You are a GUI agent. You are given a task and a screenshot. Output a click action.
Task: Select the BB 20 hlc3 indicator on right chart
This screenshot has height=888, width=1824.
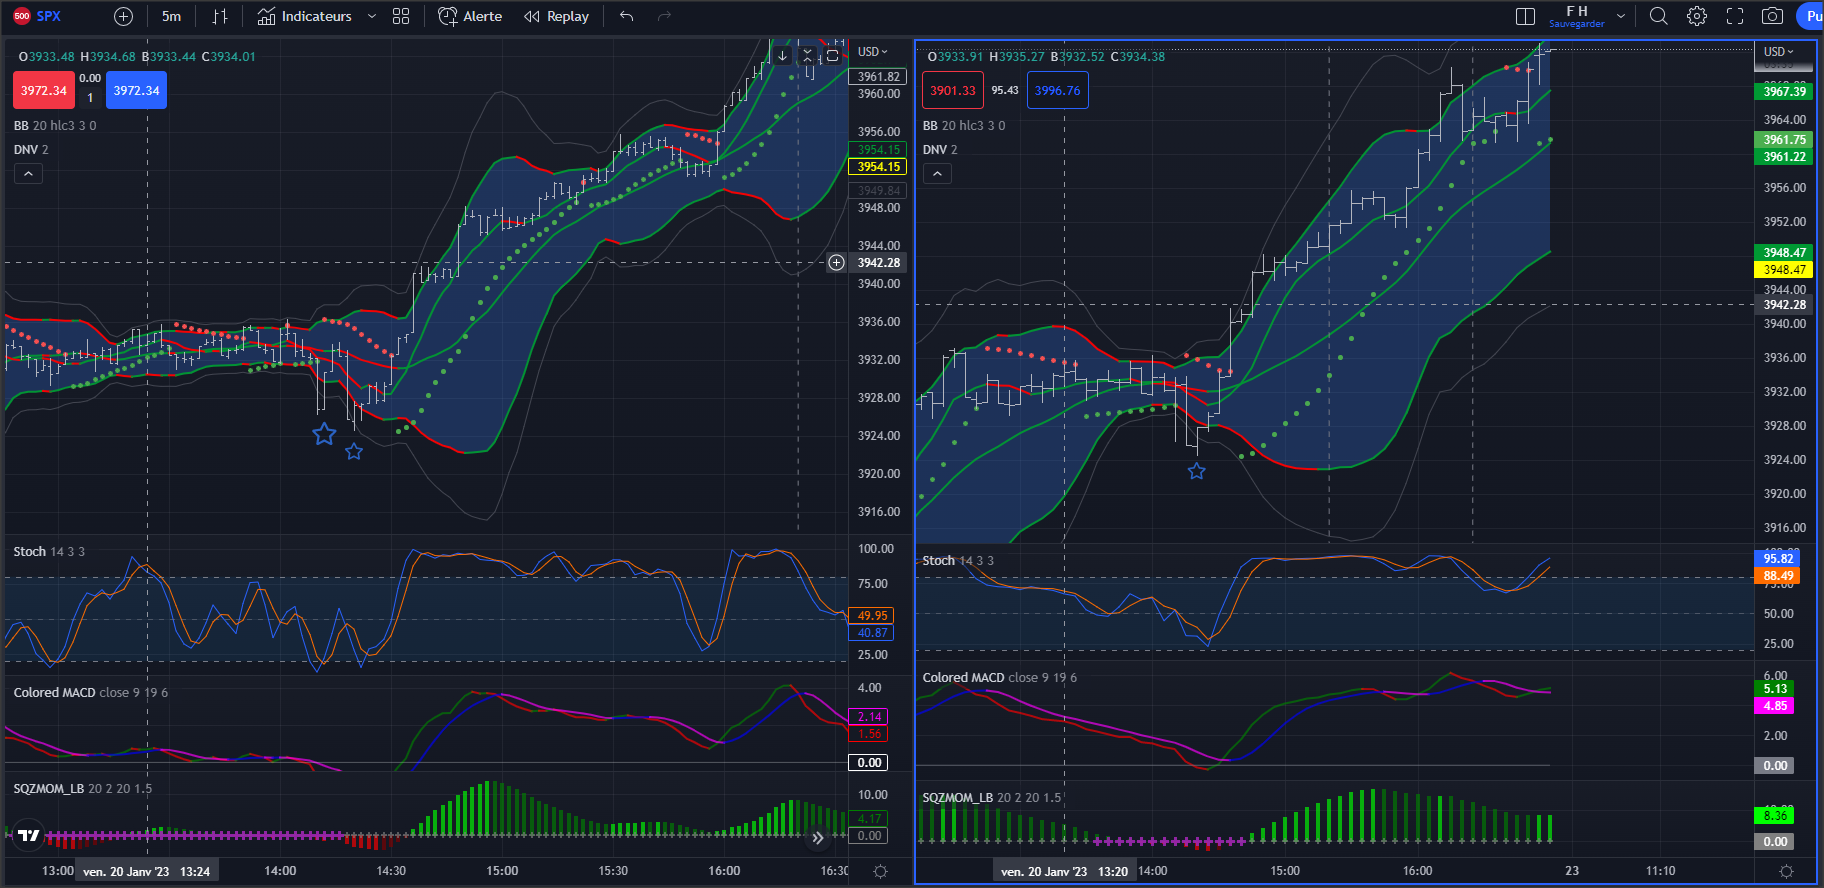(964, 126)
